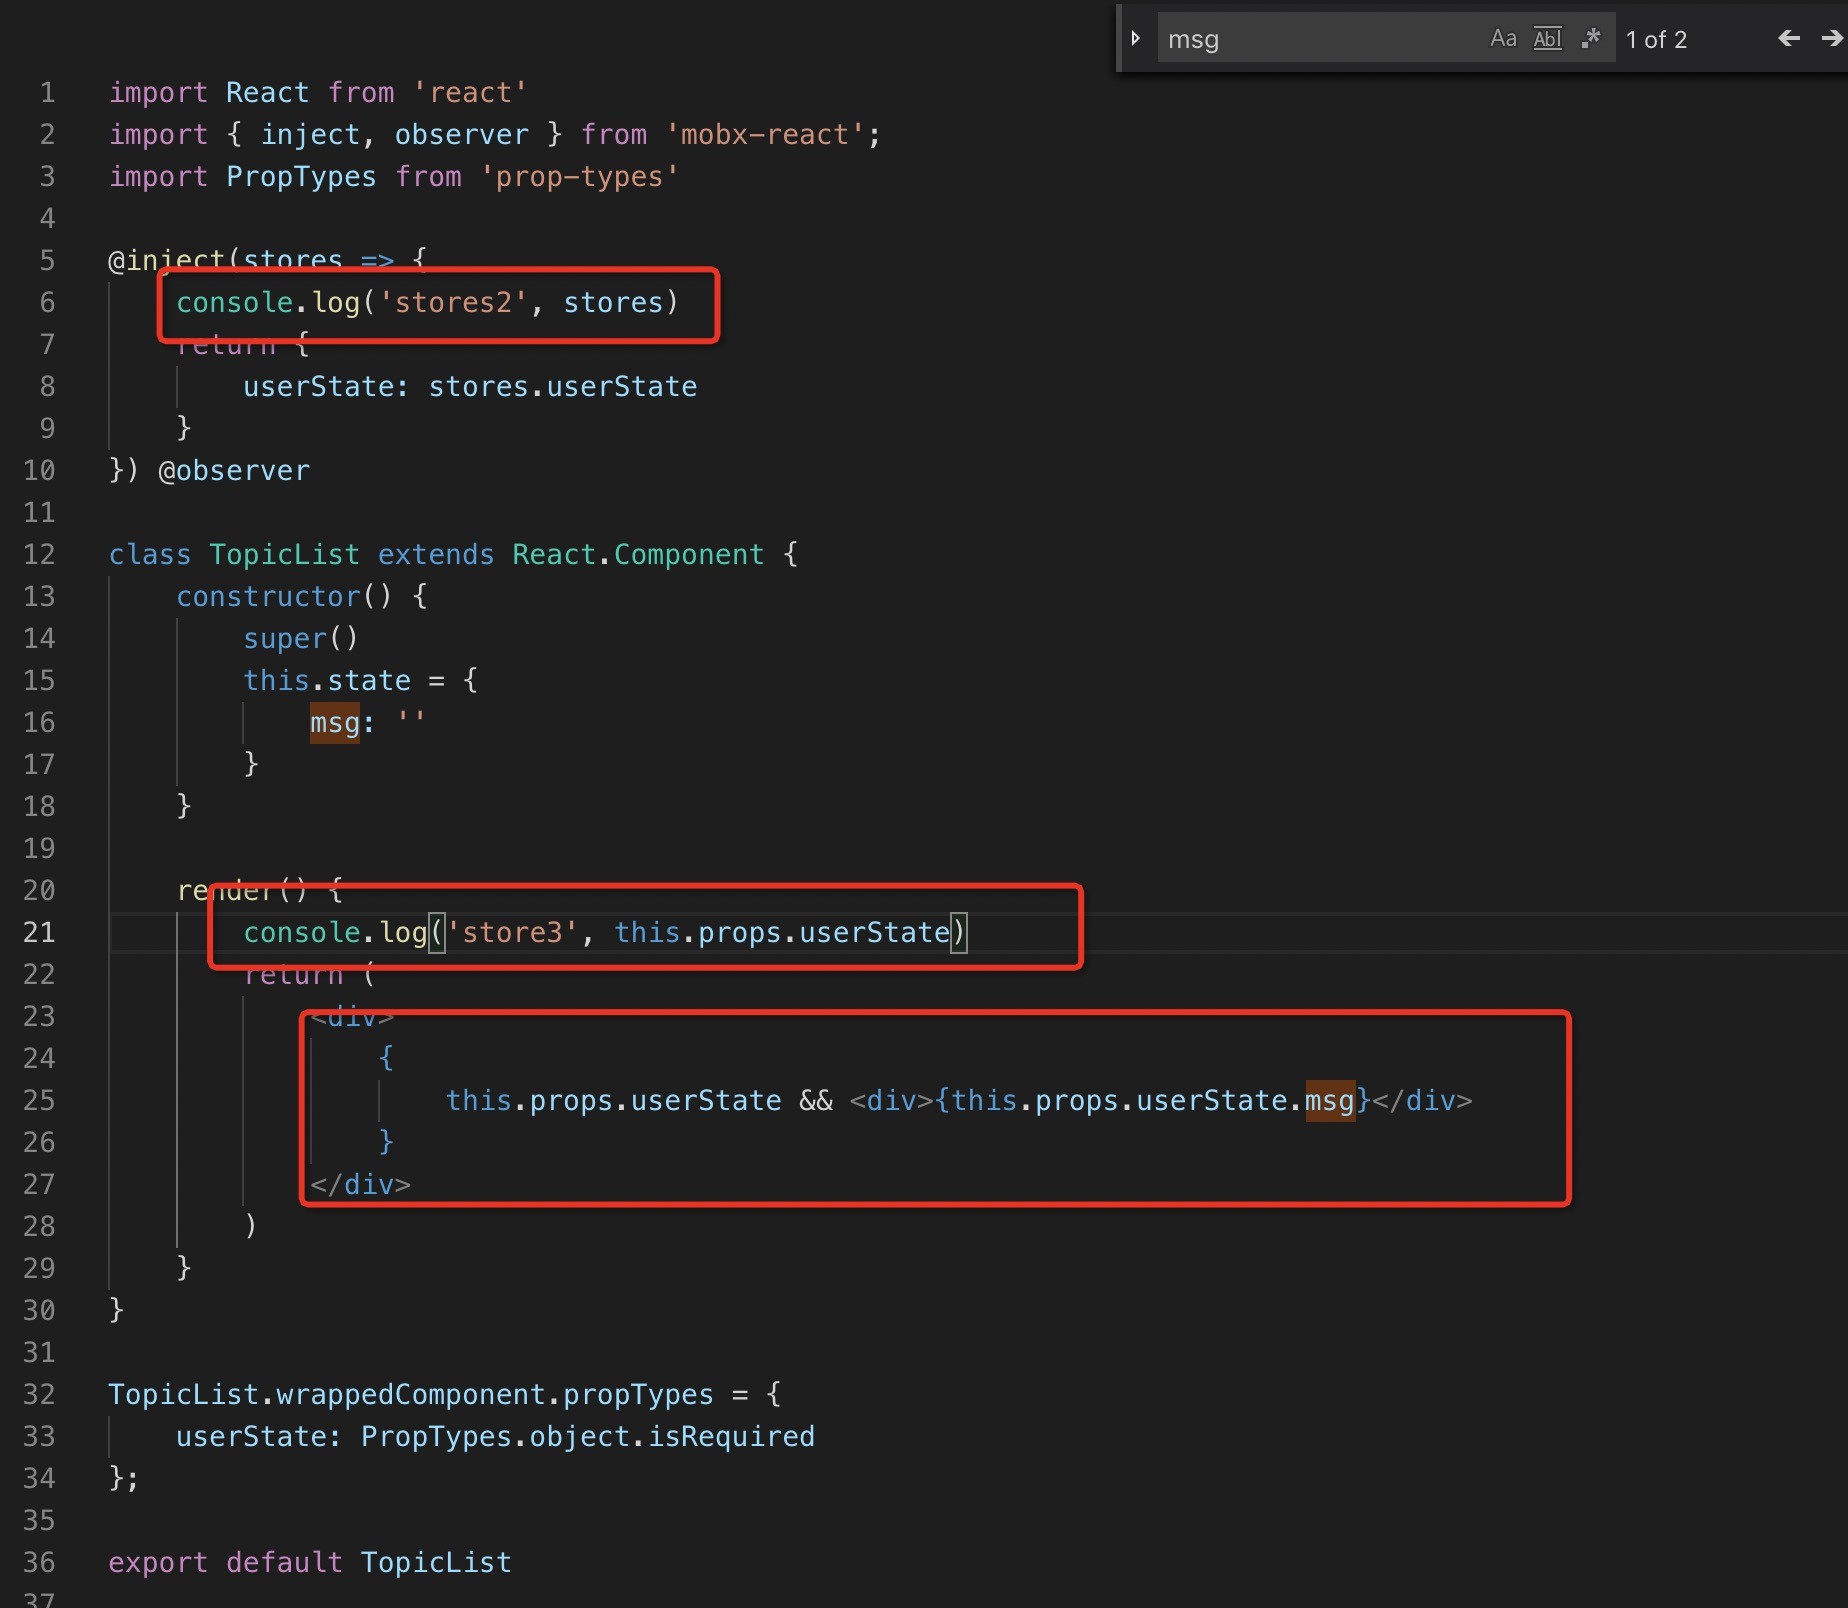Click 'inject' in the line 2 import
The image size is (1848, 1608).
click(310, 135)
